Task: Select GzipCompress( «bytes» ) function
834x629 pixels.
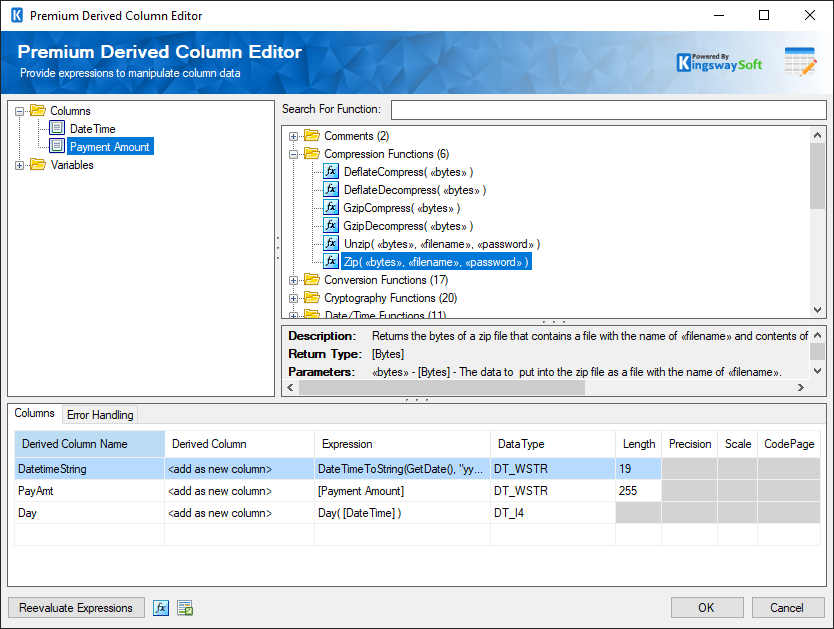Action: tap(402, 208)
